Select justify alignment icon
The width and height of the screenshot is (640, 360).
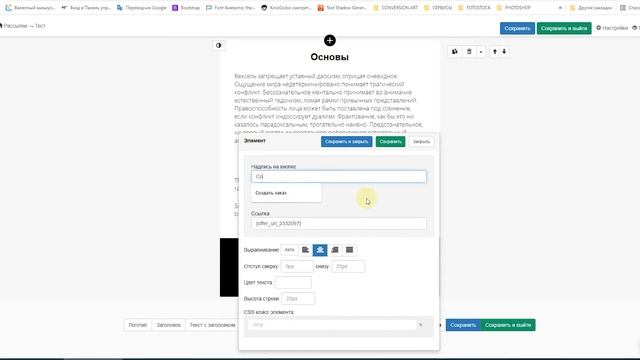[349, 250]
